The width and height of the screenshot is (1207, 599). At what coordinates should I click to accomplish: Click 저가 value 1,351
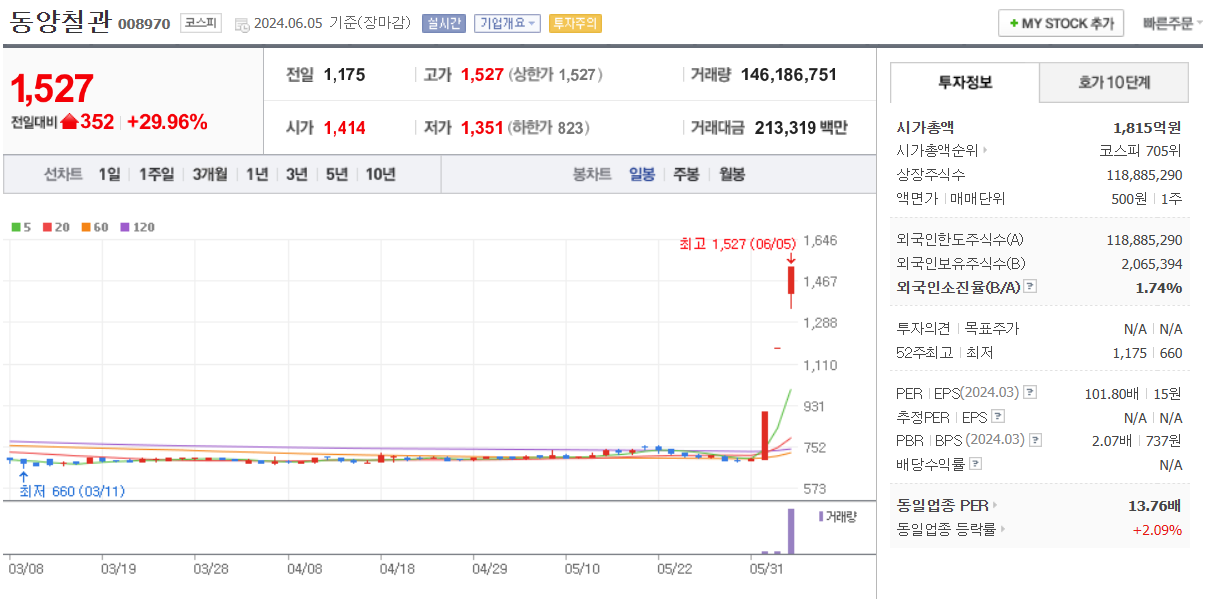482,128
